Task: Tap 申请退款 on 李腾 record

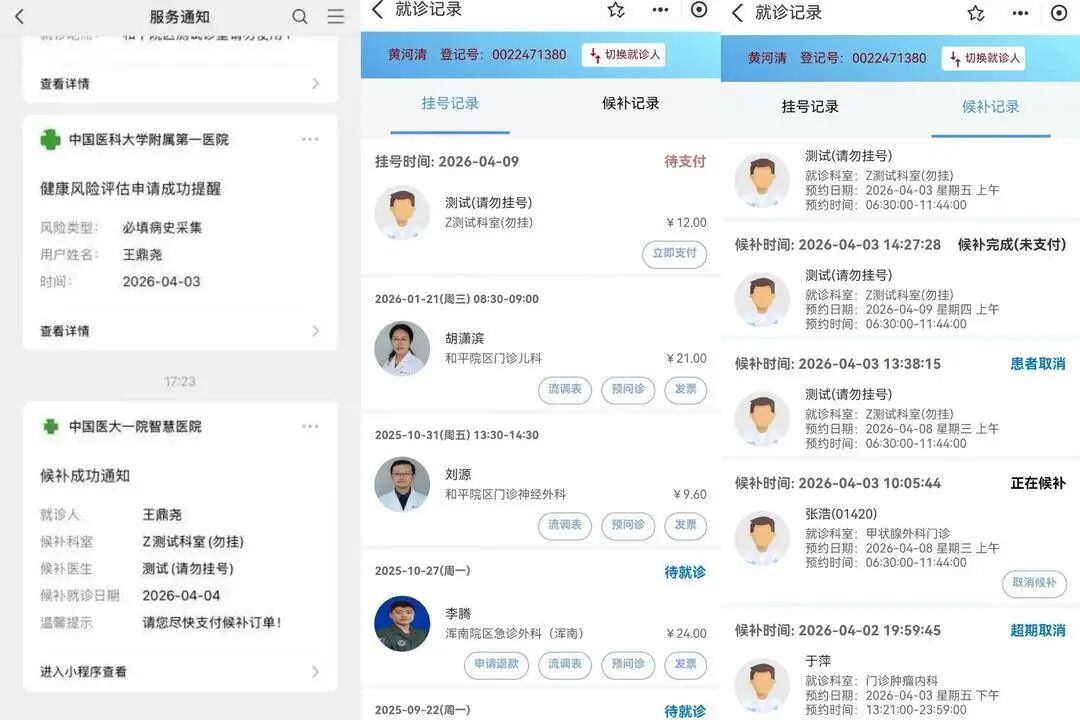Action: point(496,665)
